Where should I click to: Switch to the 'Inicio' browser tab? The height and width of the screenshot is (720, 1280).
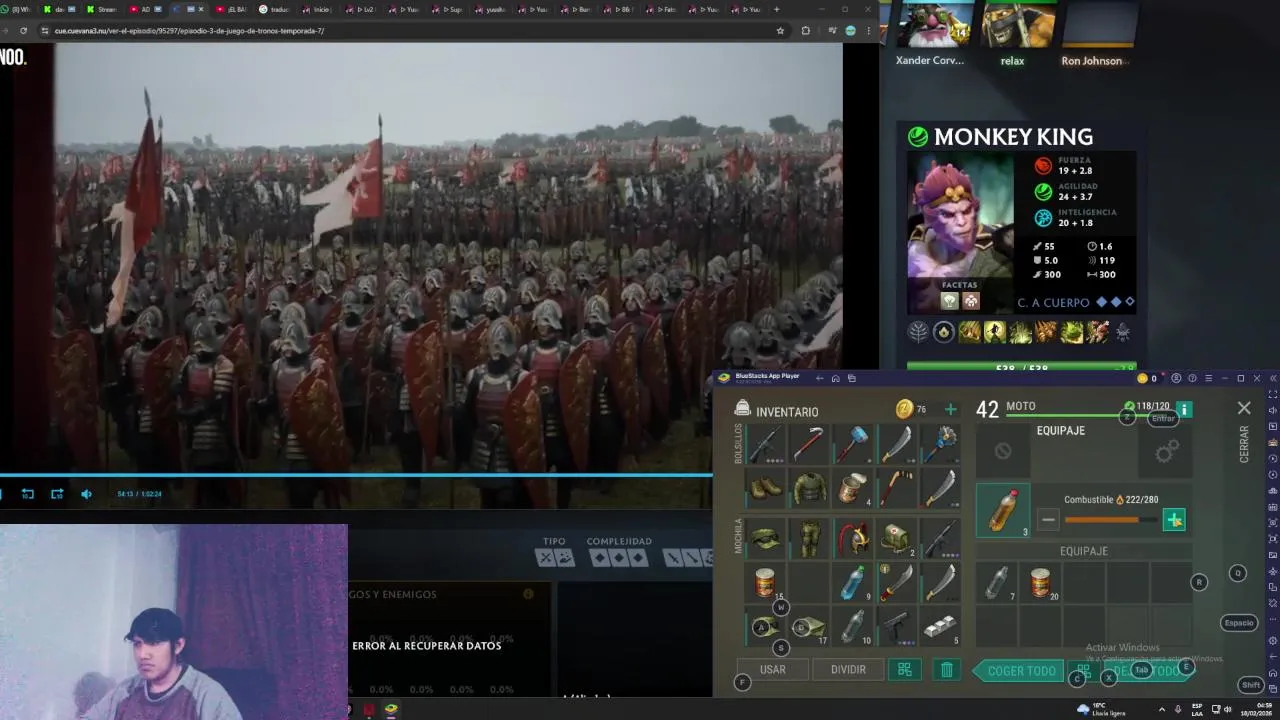pos(319,9)
